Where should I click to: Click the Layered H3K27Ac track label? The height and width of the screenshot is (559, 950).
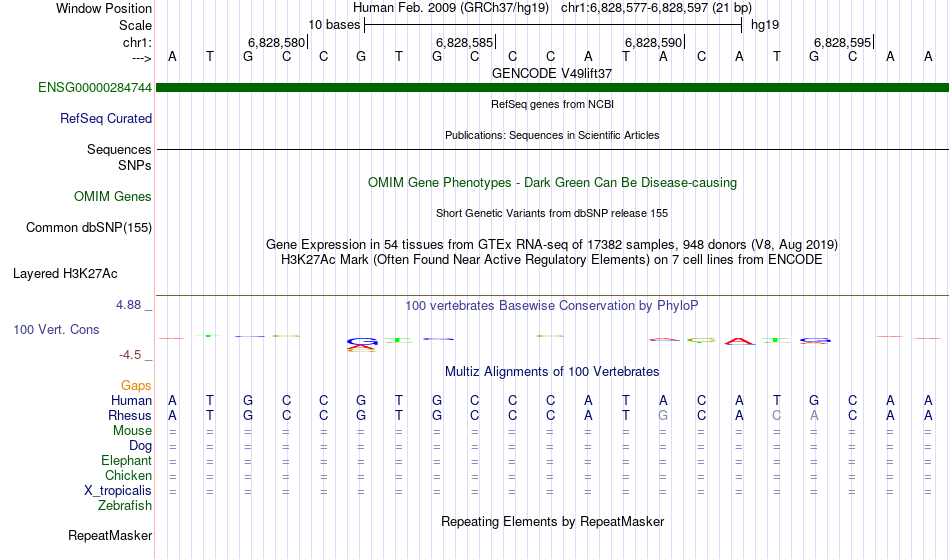click(x=65, y=274)
